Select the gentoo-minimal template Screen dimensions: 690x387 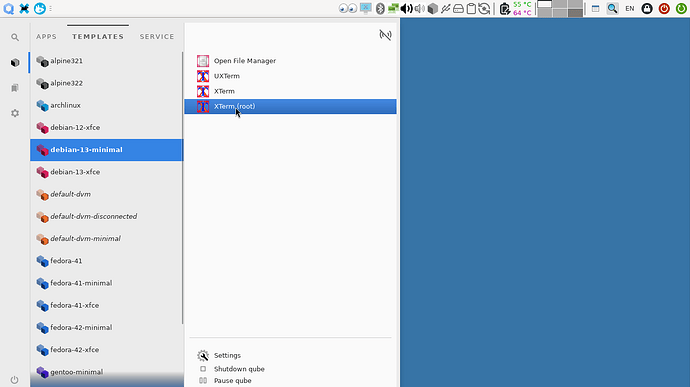[106, 372]
